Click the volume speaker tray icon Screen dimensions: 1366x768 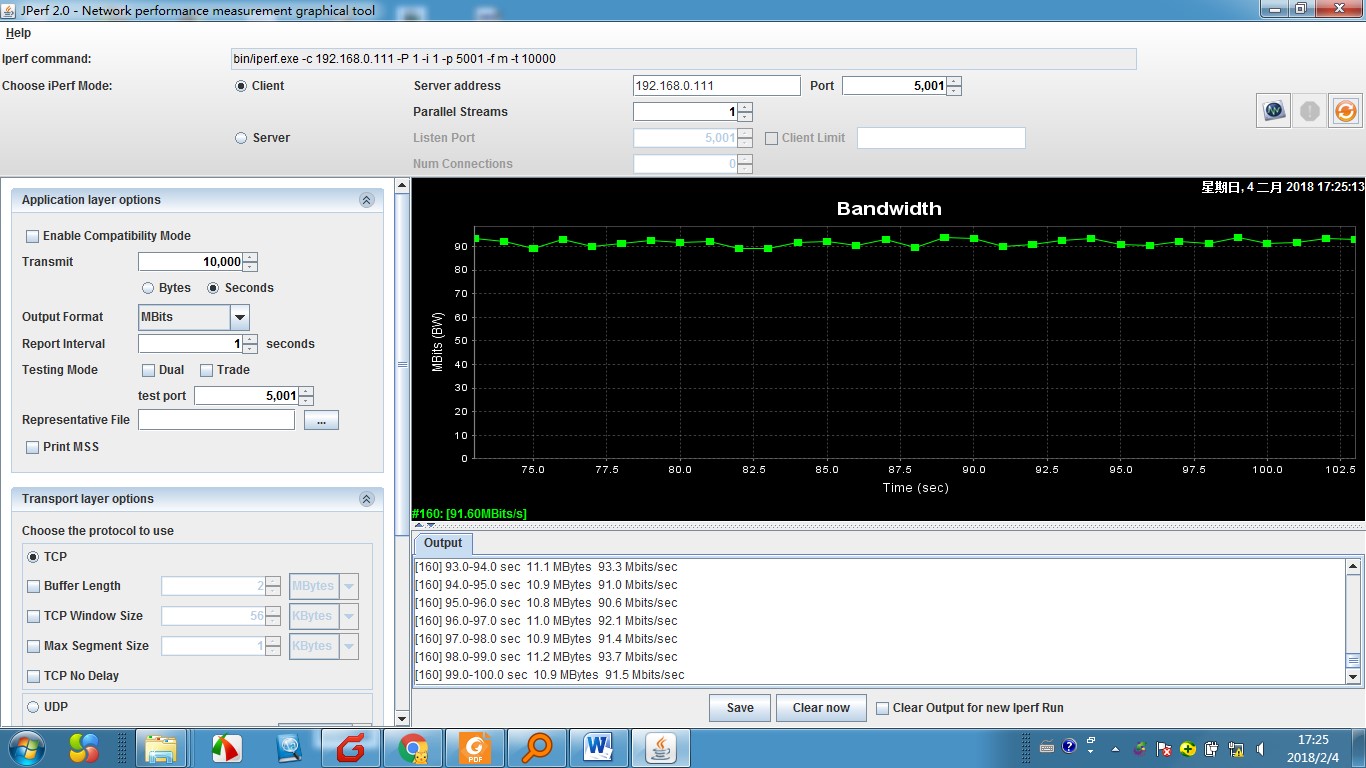[x=1261, y=748]
